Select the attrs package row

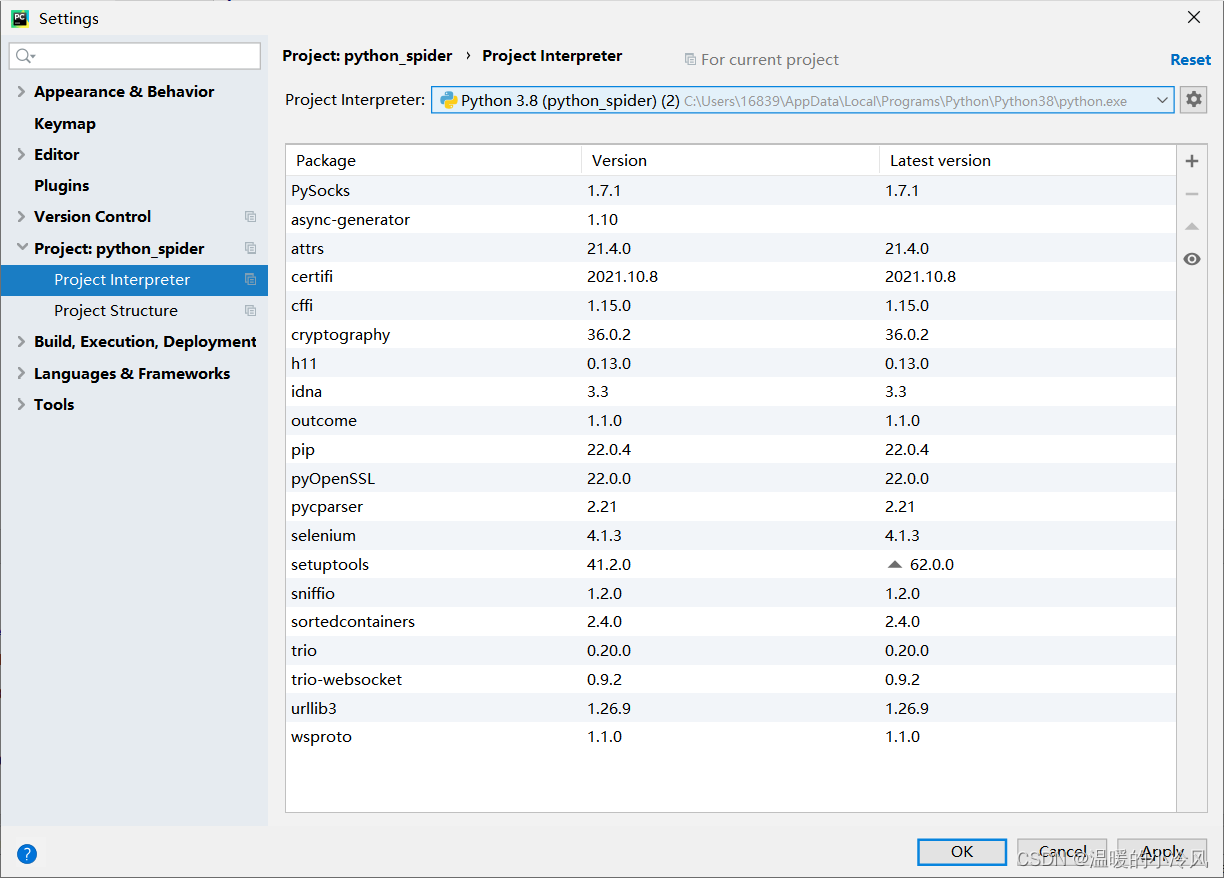coord(731,249)
